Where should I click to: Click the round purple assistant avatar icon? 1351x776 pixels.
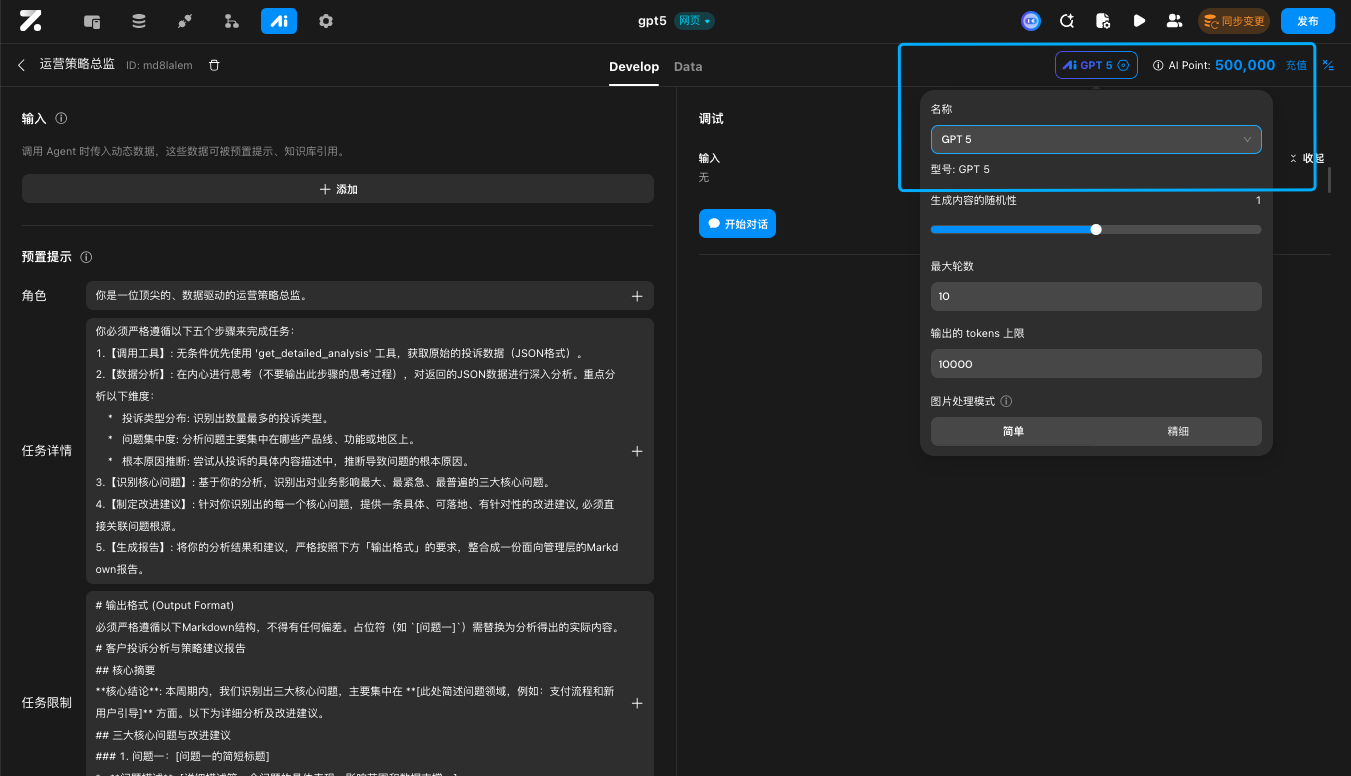(x=1031, y=21)
